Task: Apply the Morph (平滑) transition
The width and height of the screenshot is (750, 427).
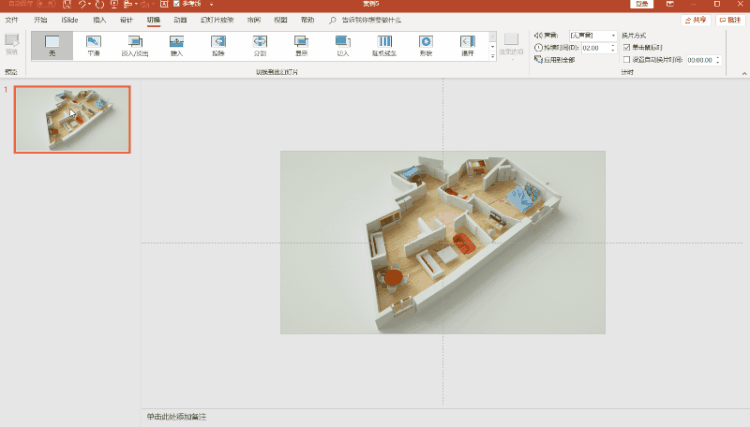Action: pos(94,46)
